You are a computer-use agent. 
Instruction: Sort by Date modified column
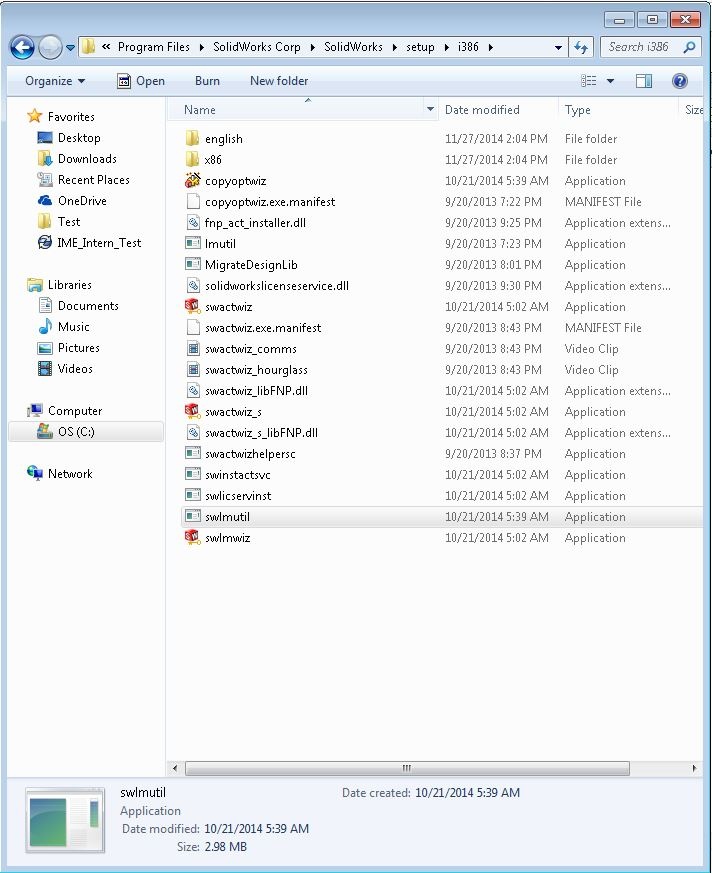point(482,110)
